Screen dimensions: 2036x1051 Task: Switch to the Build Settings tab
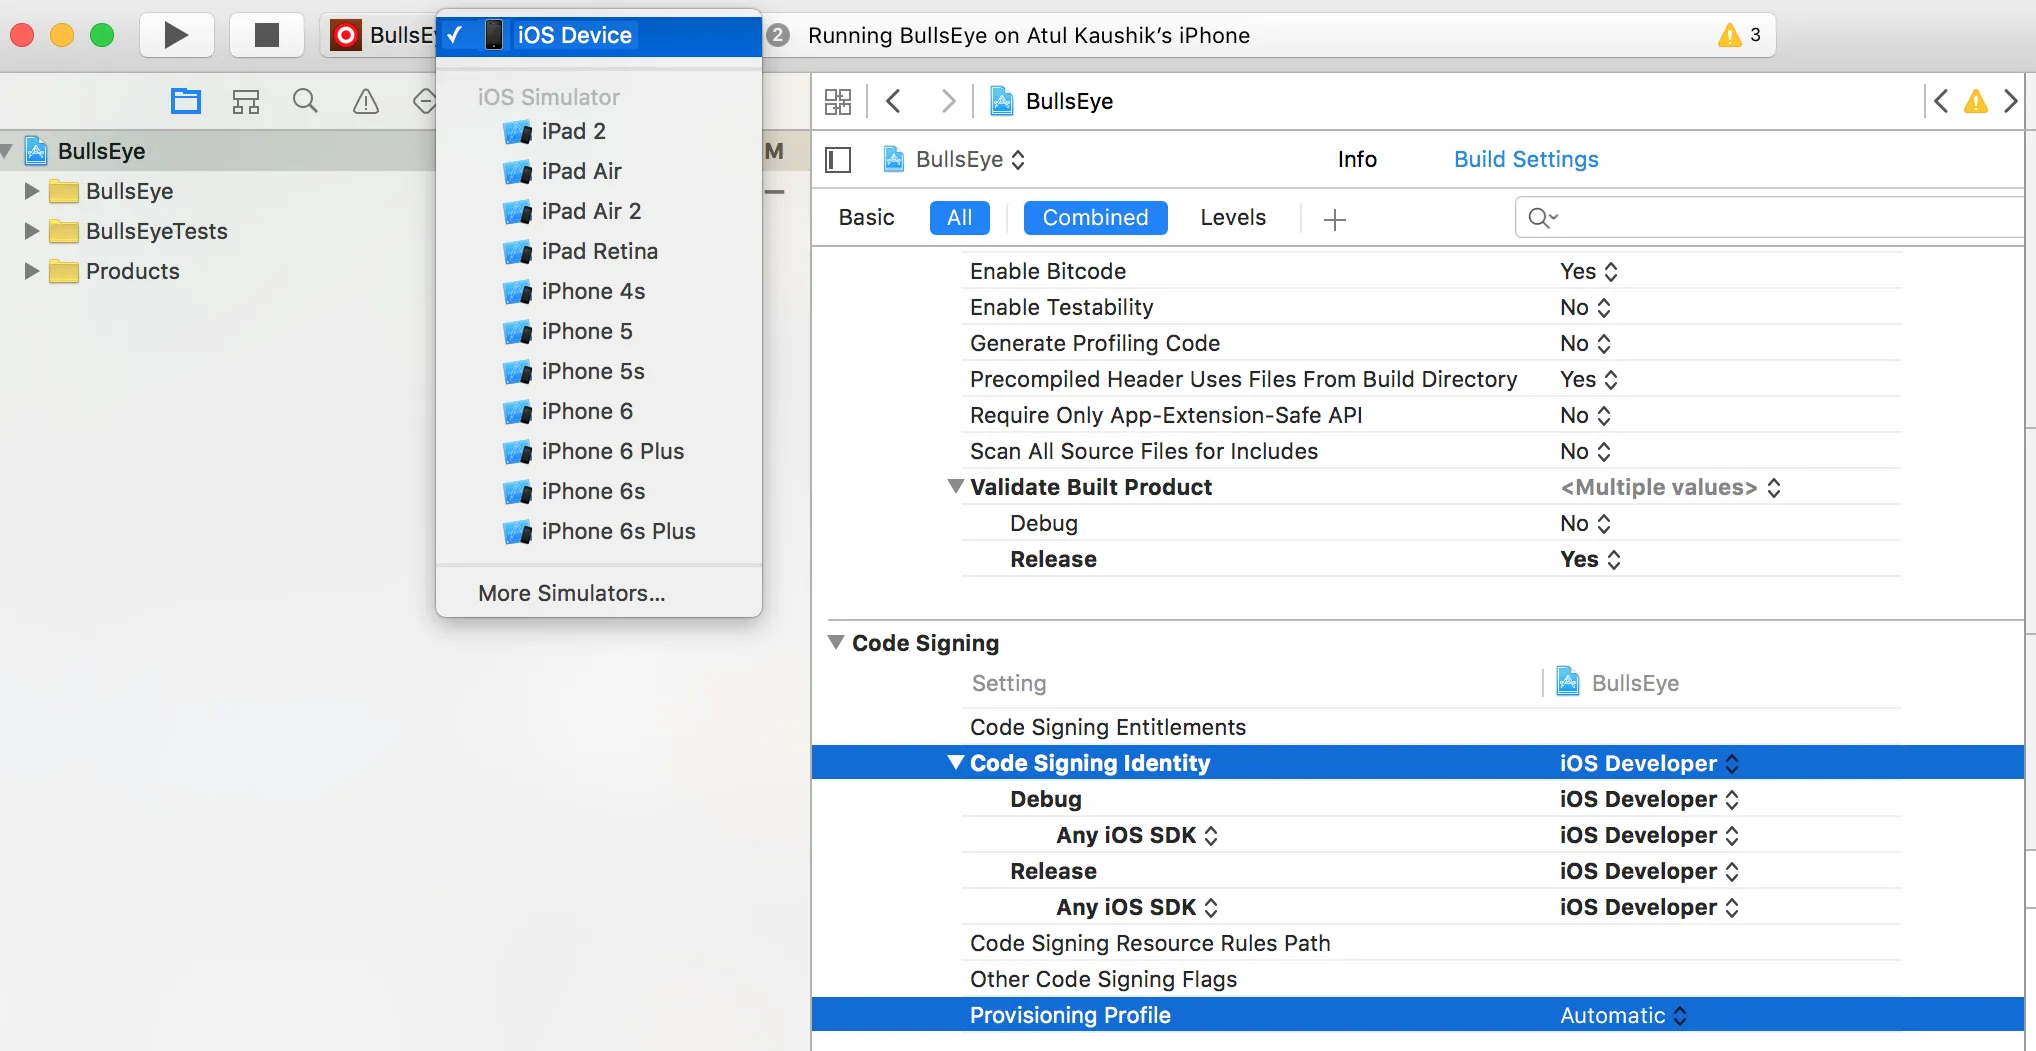1526,160
